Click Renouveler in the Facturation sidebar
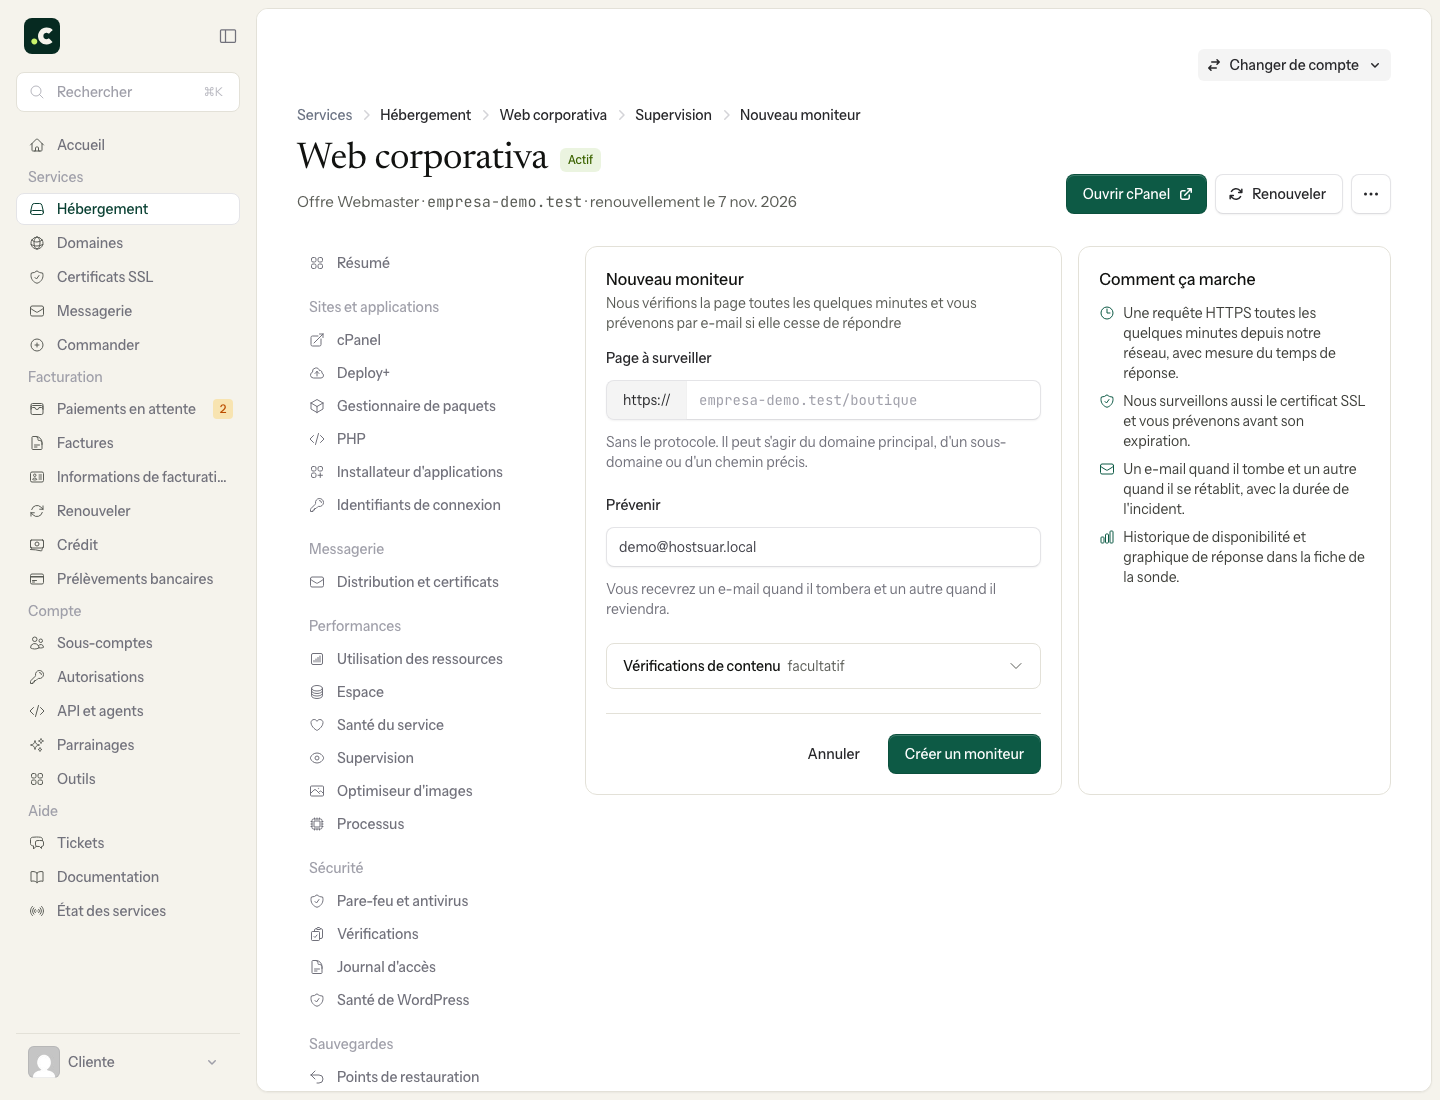This screenshot has height=1100, width=1440. [128, 511]
